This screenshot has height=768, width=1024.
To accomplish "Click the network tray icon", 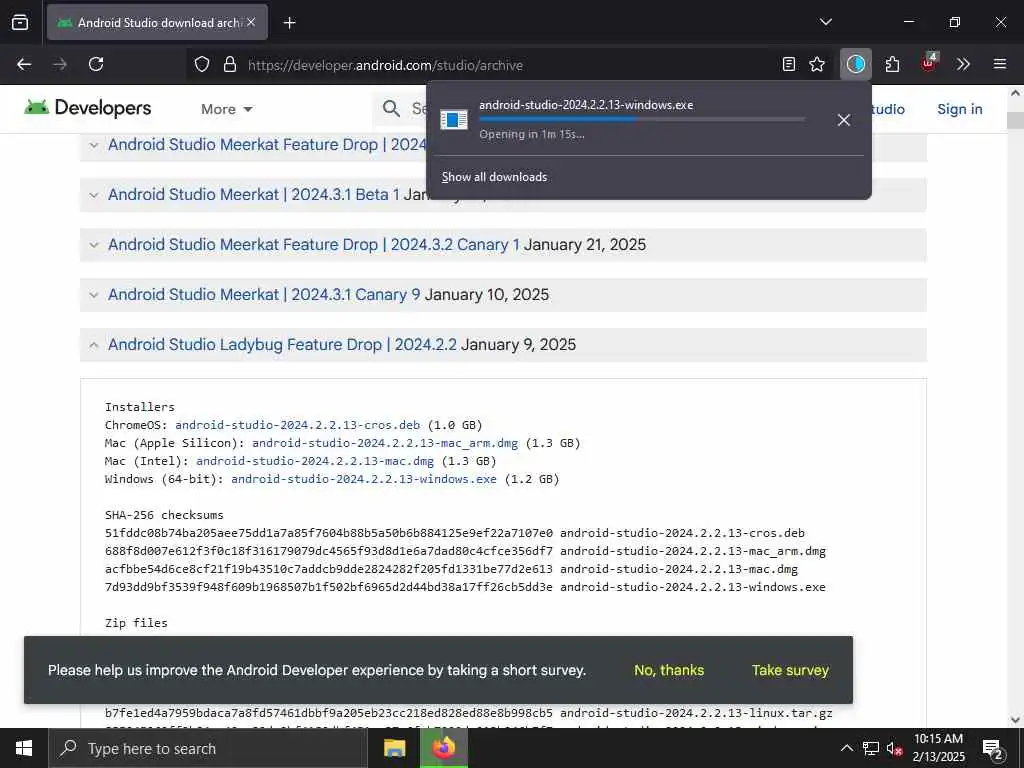I will tap(871, 748).
